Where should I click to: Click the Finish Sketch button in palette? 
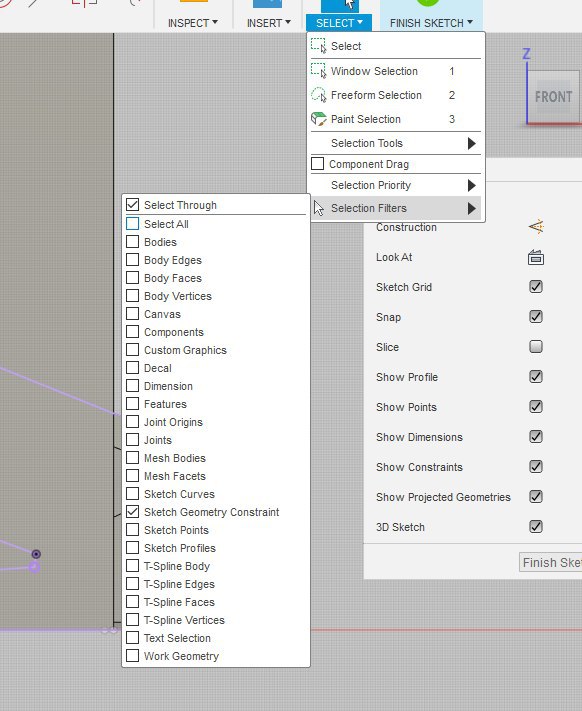[x=551, y=562]
